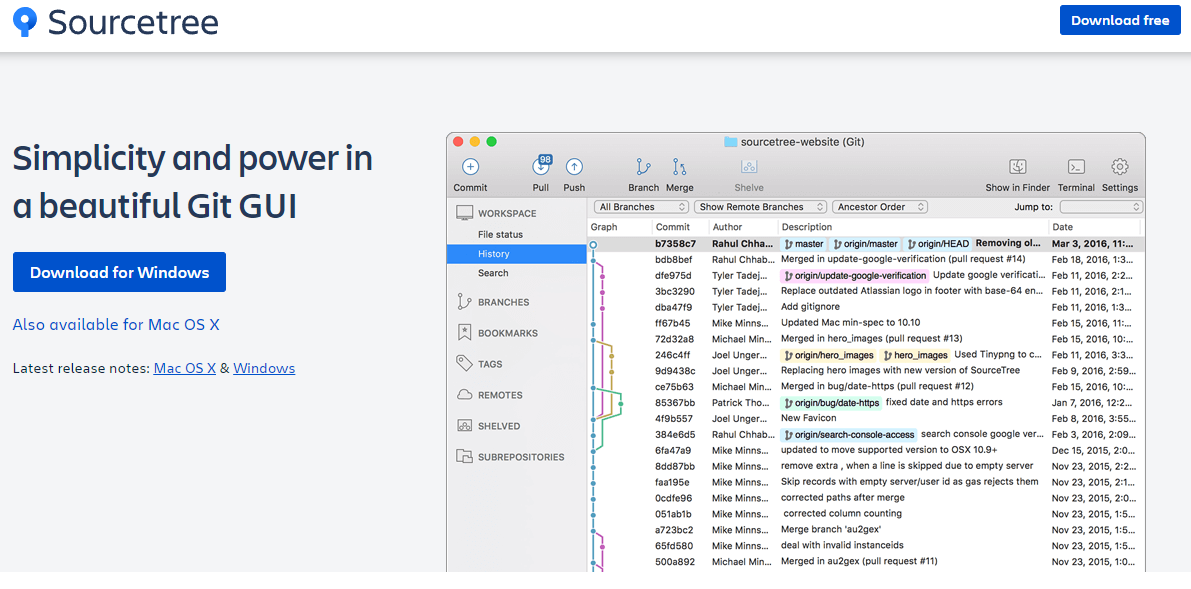
Task: Click the Download for Windows button
Action: (x=119, y=272)
